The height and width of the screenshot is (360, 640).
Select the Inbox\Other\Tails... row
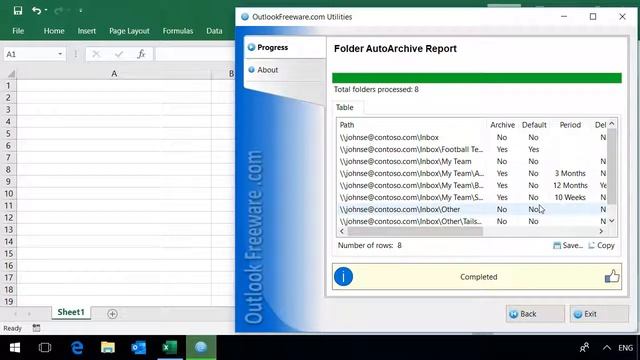(x=472, y=221)
